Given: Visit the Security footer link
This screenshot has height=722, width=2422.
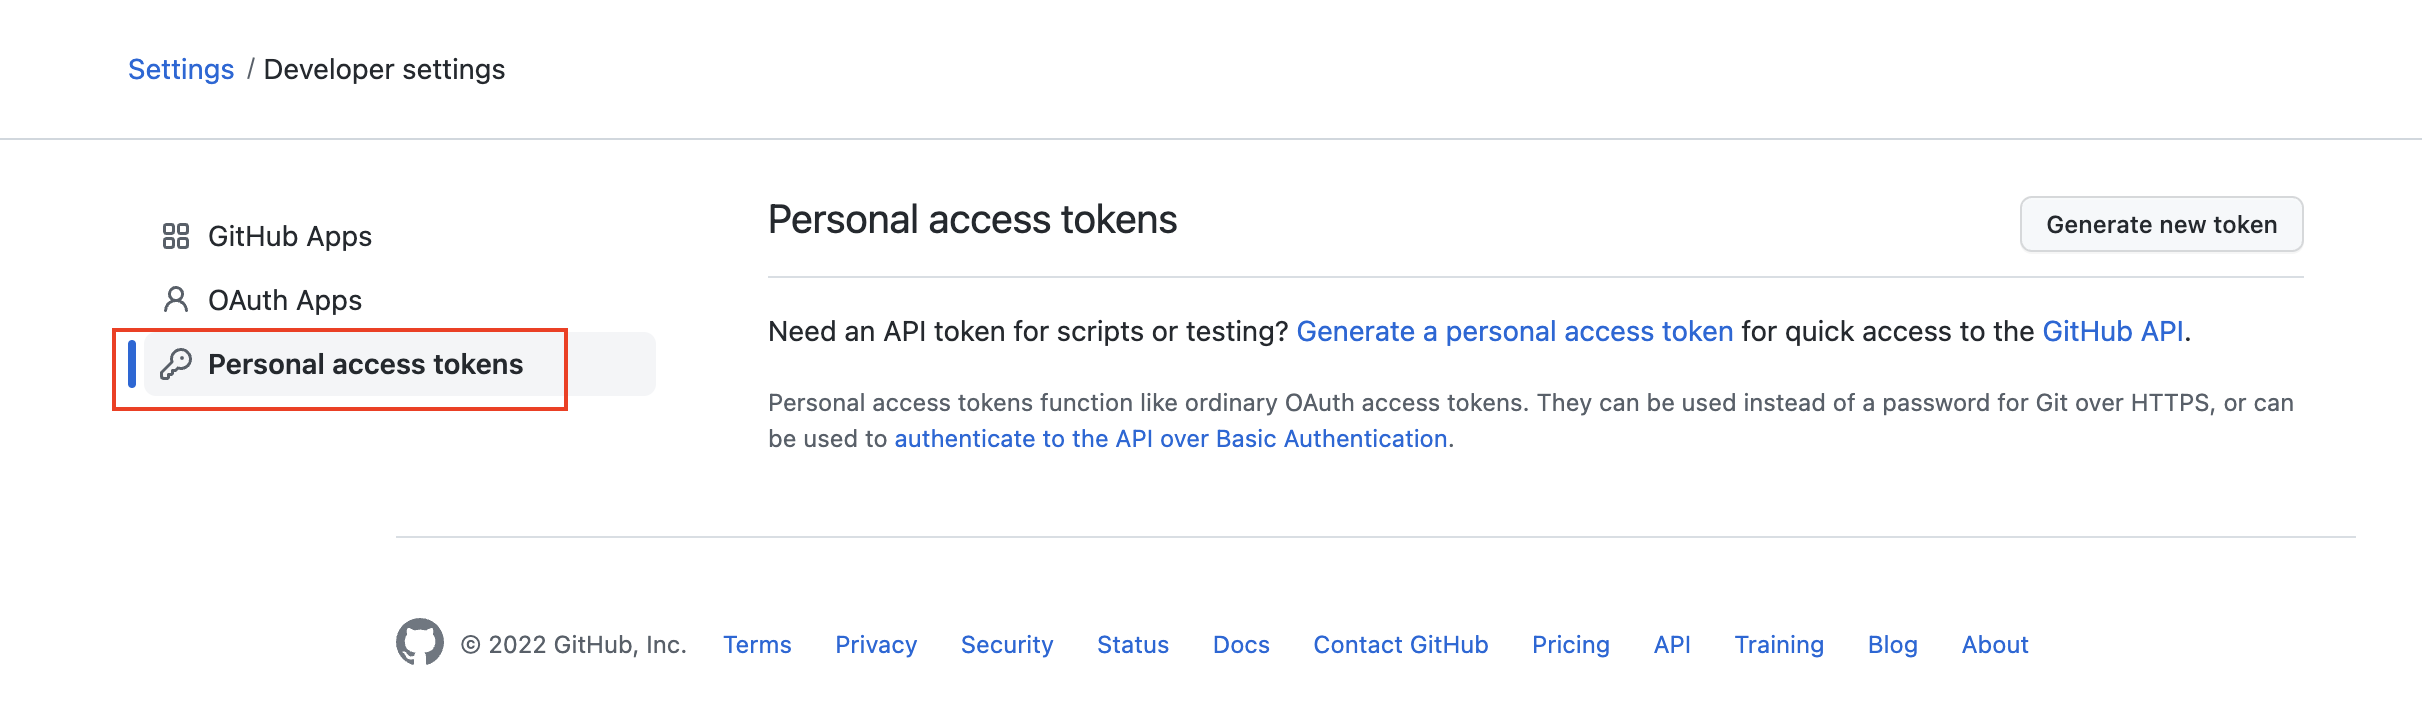Looking at the screenshot, I should point(1007,645).
